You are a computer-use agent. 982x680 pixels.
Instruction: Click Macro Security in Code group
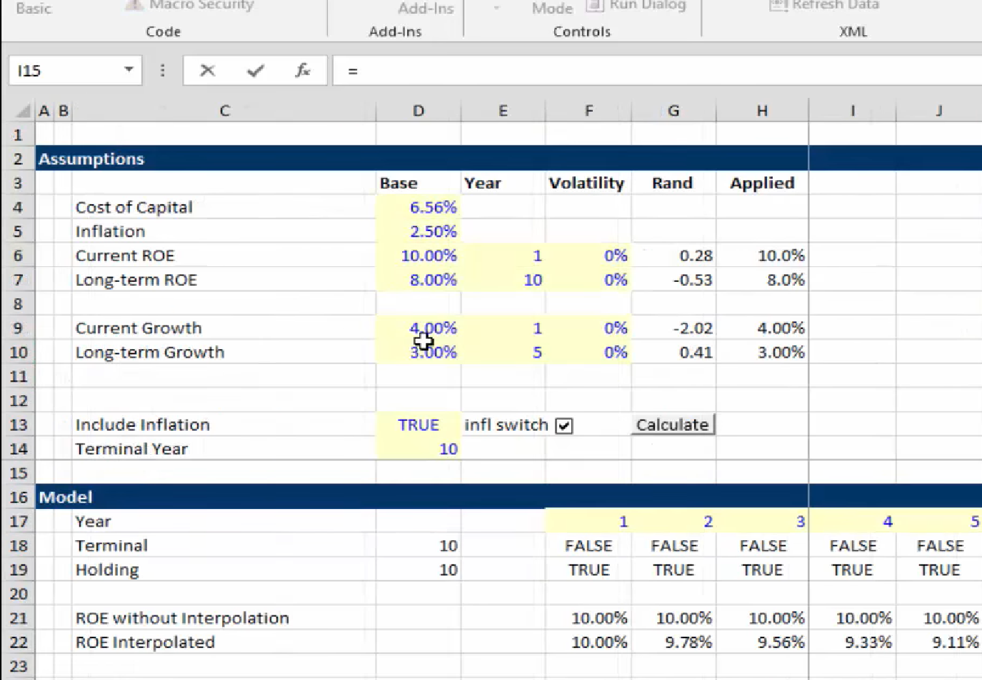tap(190, 6)
